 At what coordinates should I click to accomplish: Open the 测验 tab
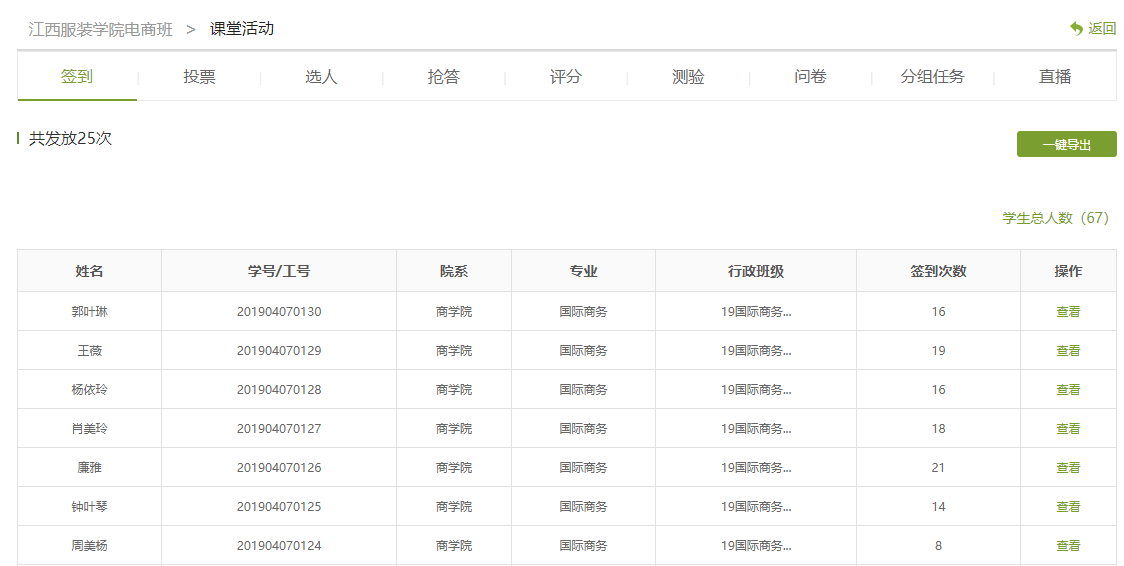688,77
